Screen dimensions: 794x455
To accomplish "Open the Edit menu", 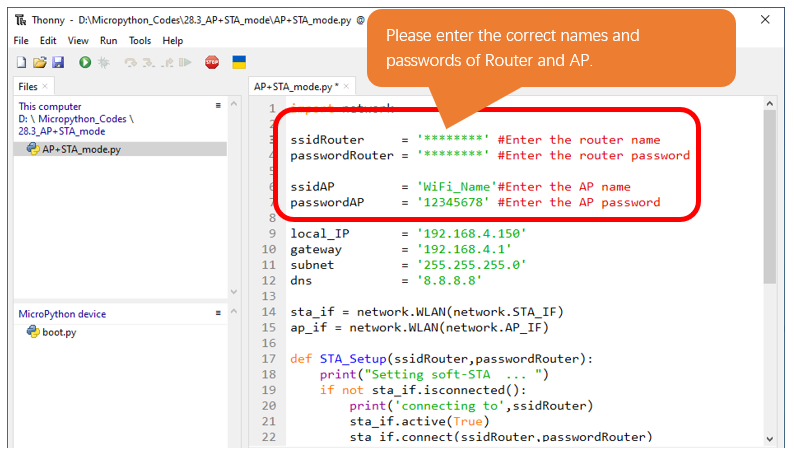I will point(48,40).
